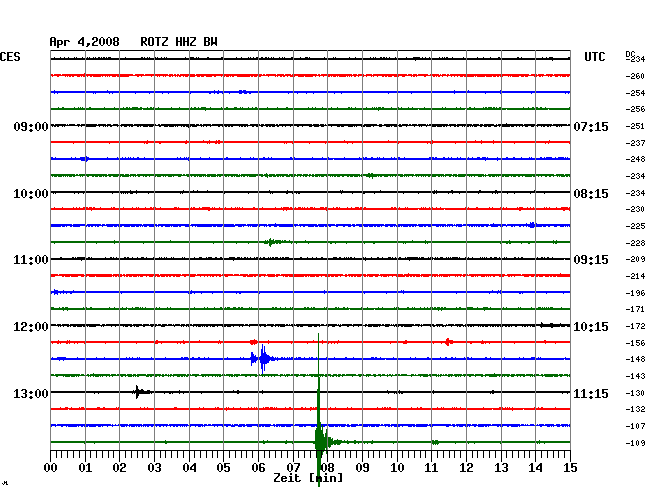The width and height of the screenshot is (650, 494).
Task: Click the 'Zeit [min]' axis title
Action: (308, 478)
